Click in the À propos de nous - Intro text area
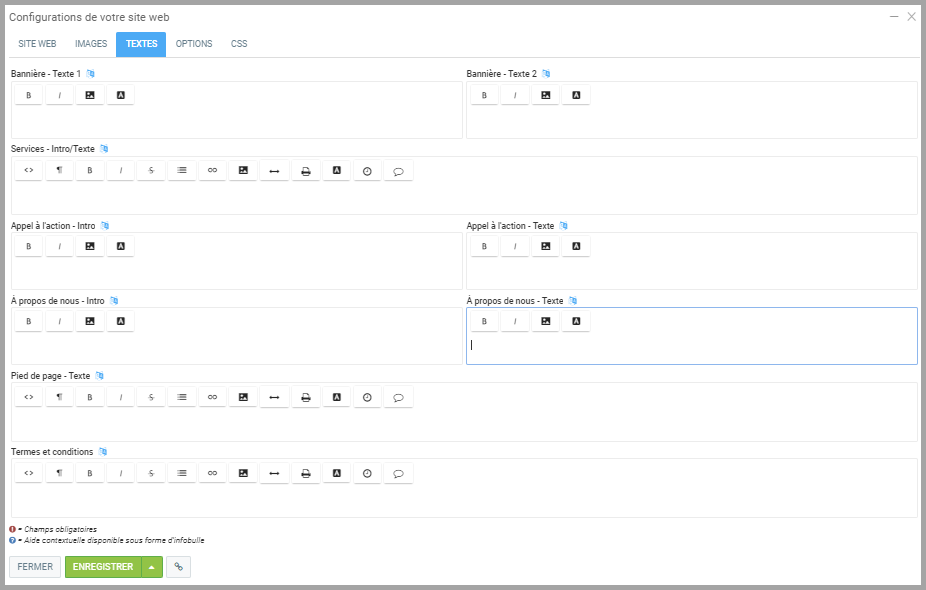Image resolution: width=926 pixels, height=590 pixels. (236, 349)
